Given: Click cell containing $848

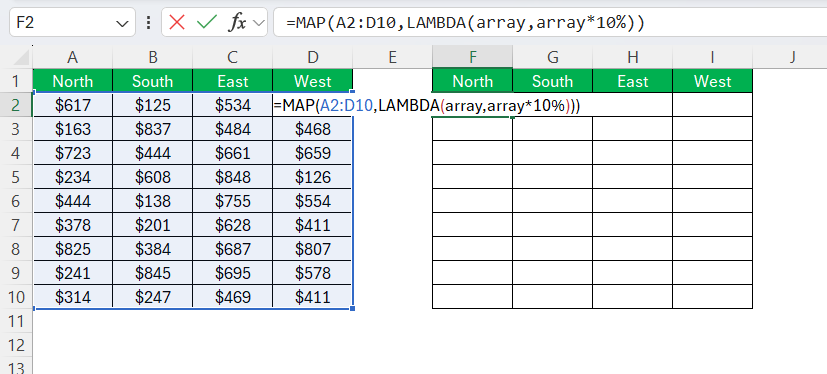Looking at the screenshot, I should (233, 177).
